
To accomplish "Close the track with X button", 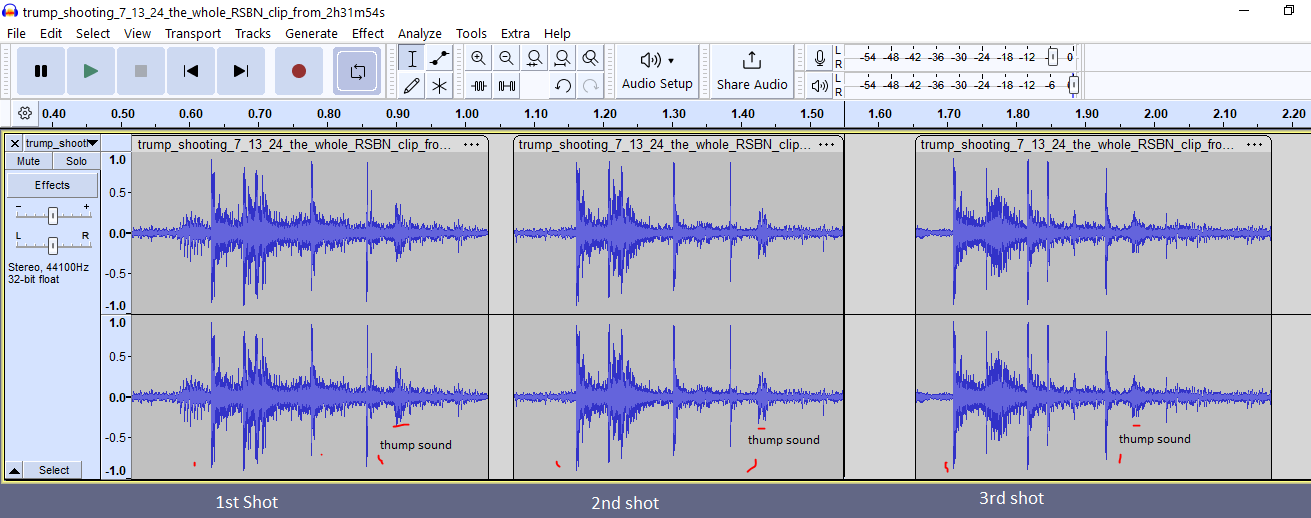I will click(14, 143).
